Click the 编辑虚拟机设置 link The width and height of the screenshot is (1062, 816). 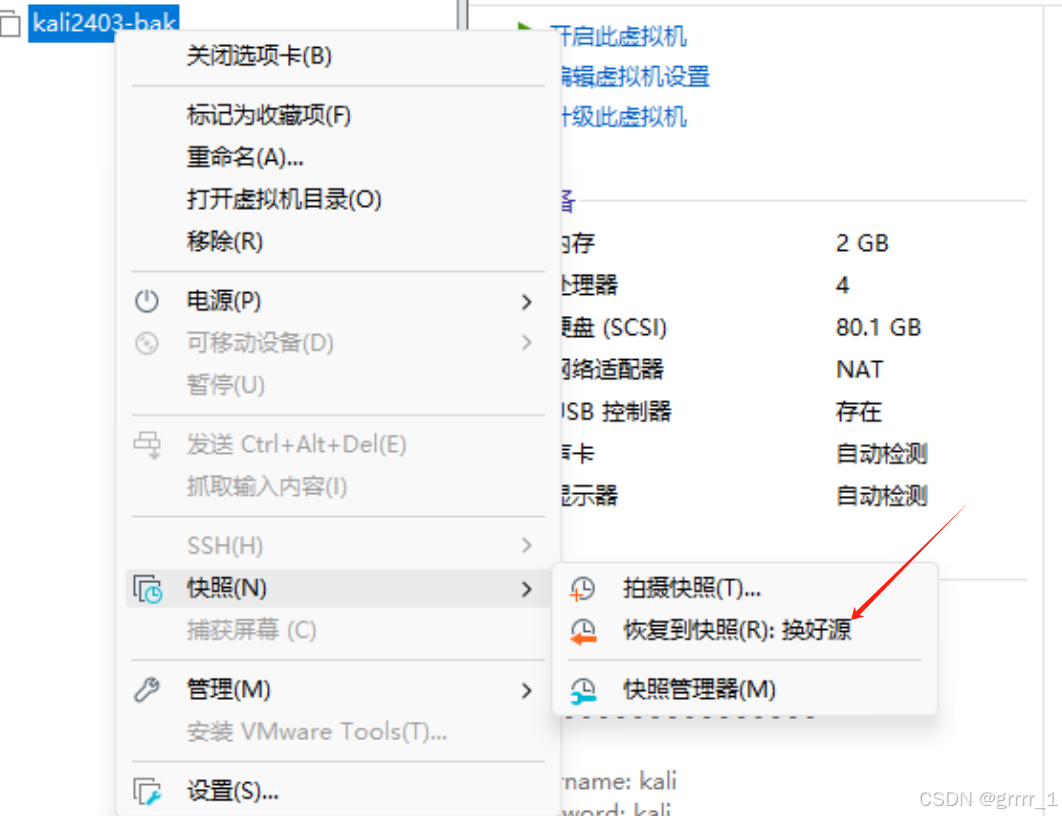(635, 77)
